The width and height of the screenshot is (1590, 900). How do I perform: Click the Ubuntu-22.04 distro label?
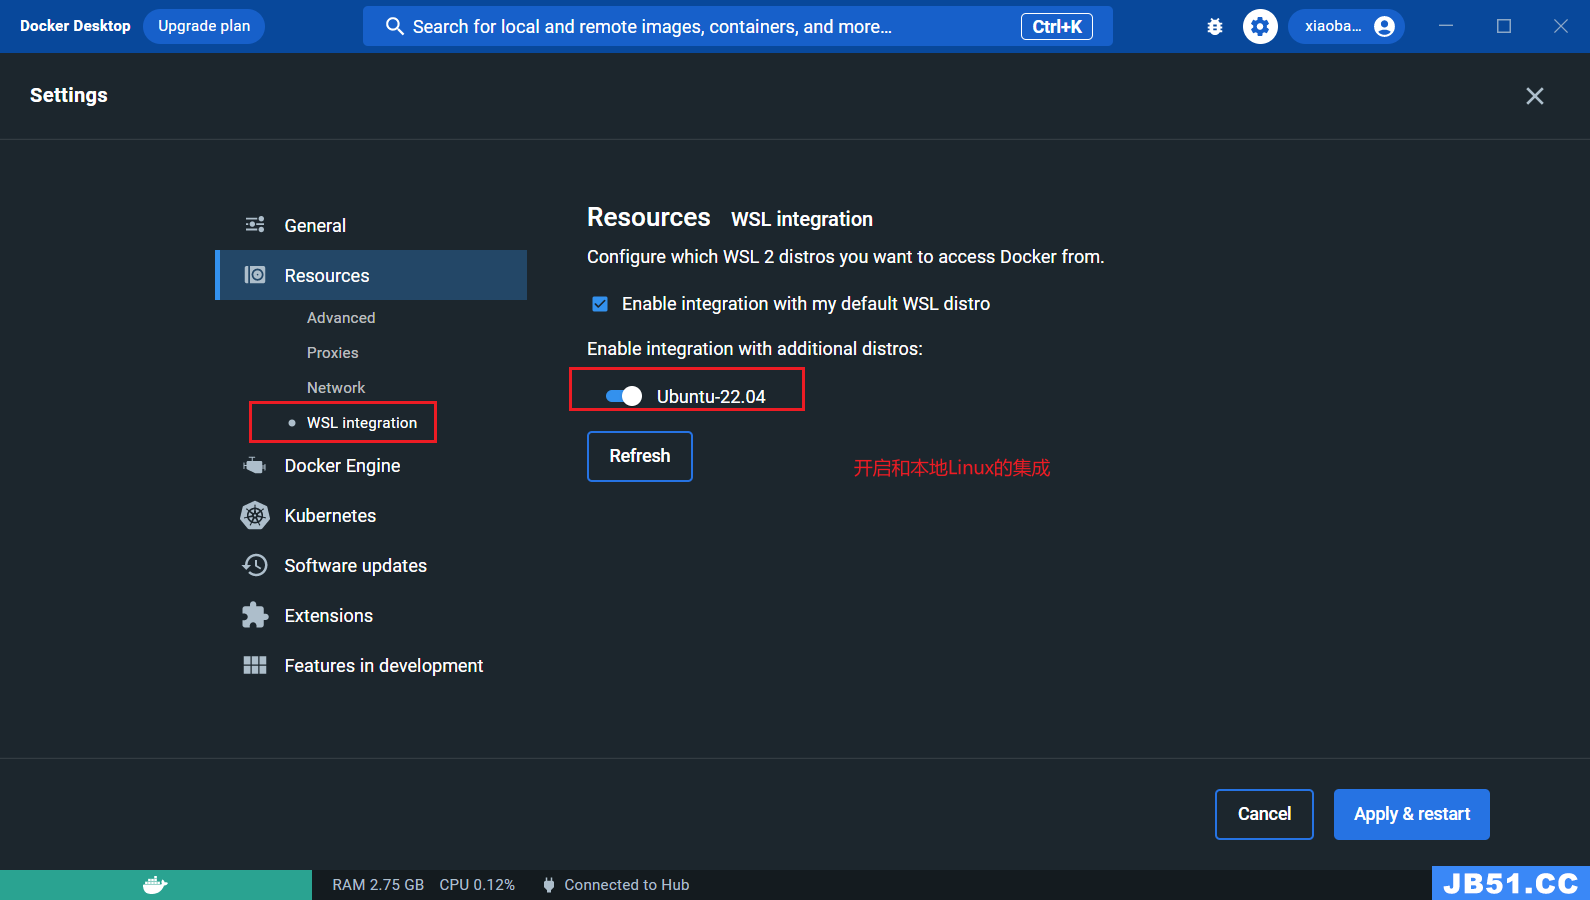pyautogui.click(x=711, y=396)
